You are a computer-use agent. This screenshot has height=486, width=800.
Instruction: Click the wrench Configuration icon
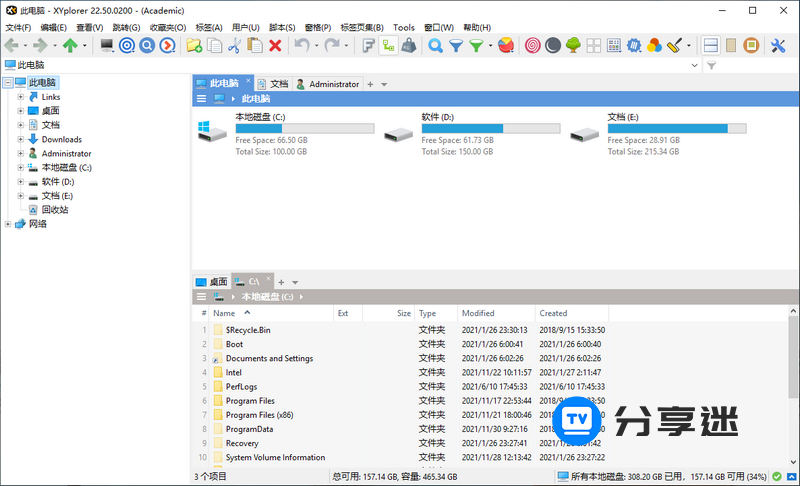point(779,45)
